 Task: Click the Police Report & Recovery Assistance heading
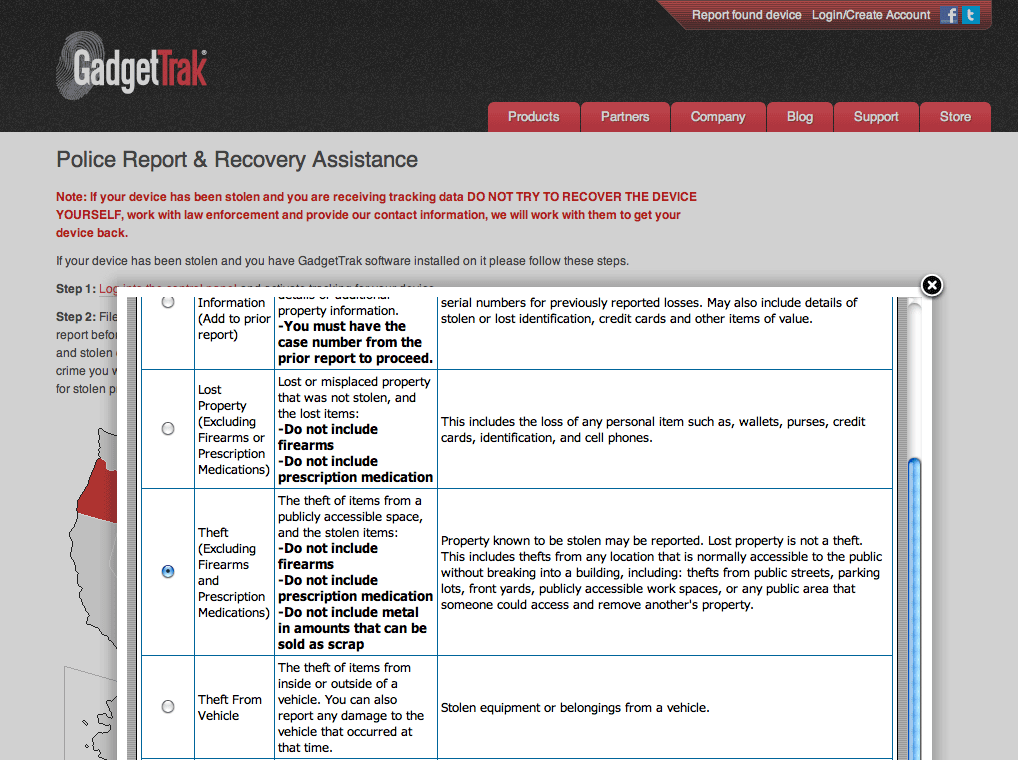point(237,160)
